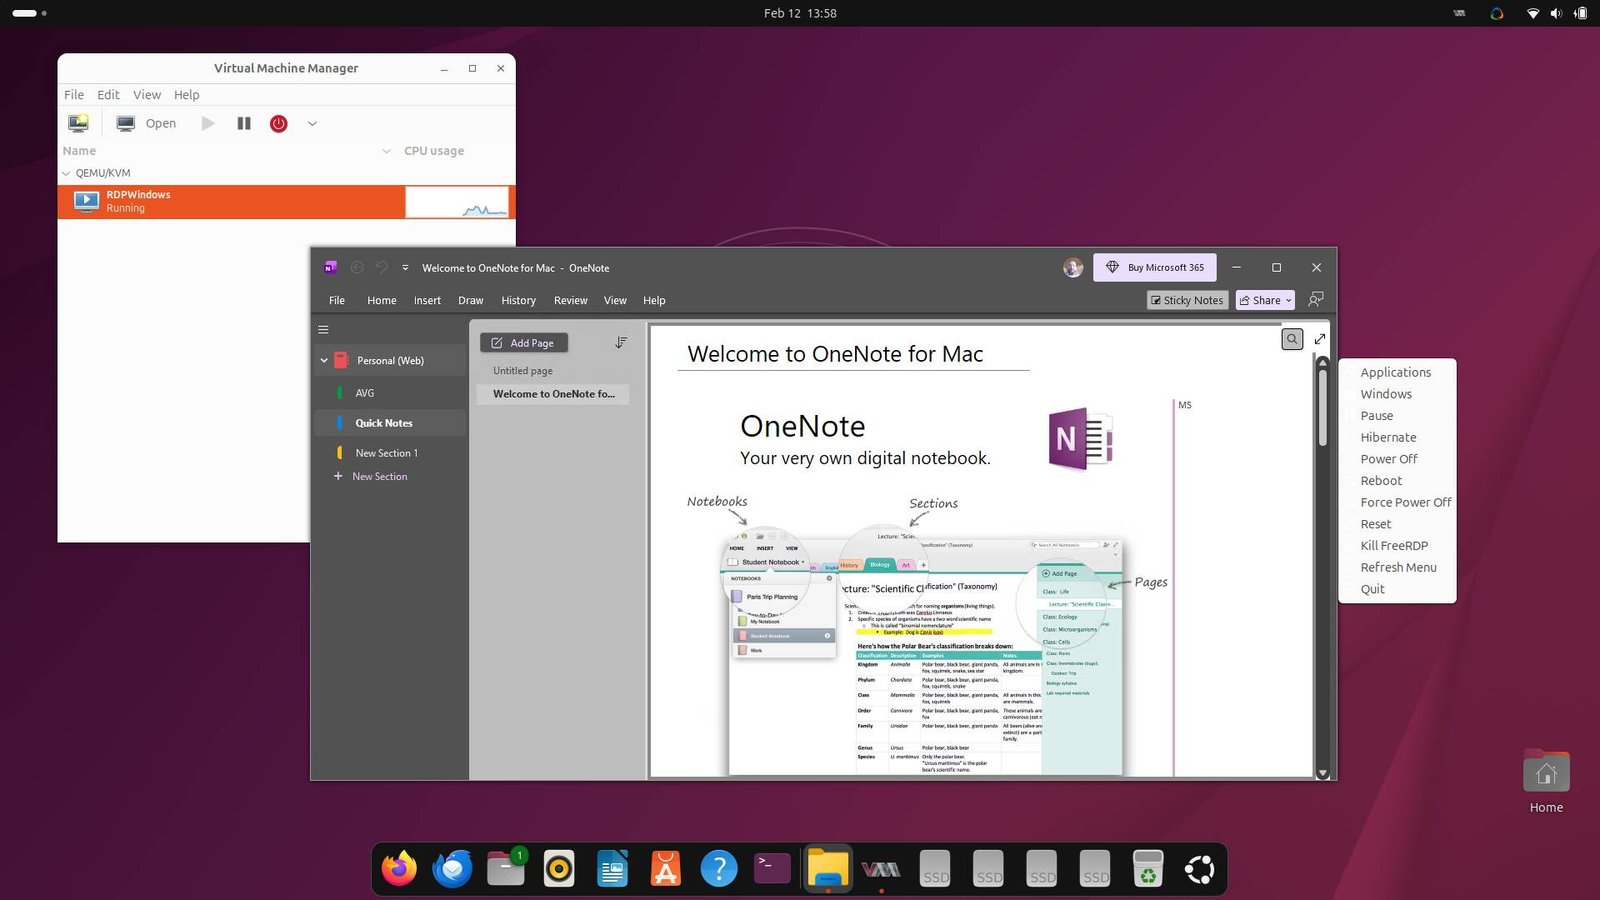
Task: Toggle the navigation pane with hamburger icon
Action: 323,328
